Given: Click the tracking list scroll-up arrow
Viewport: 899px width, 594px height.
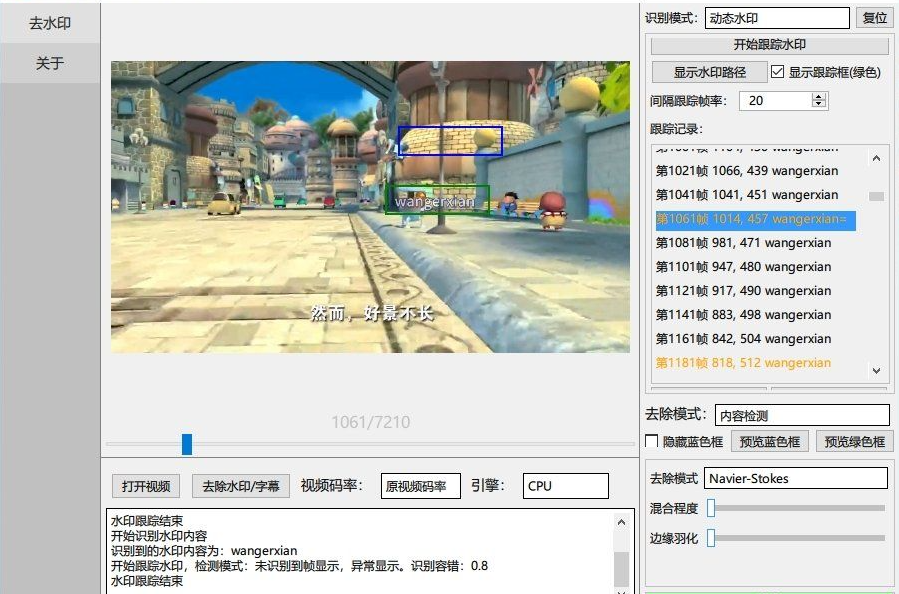Looking at the screenshot, I should point(876,158).
